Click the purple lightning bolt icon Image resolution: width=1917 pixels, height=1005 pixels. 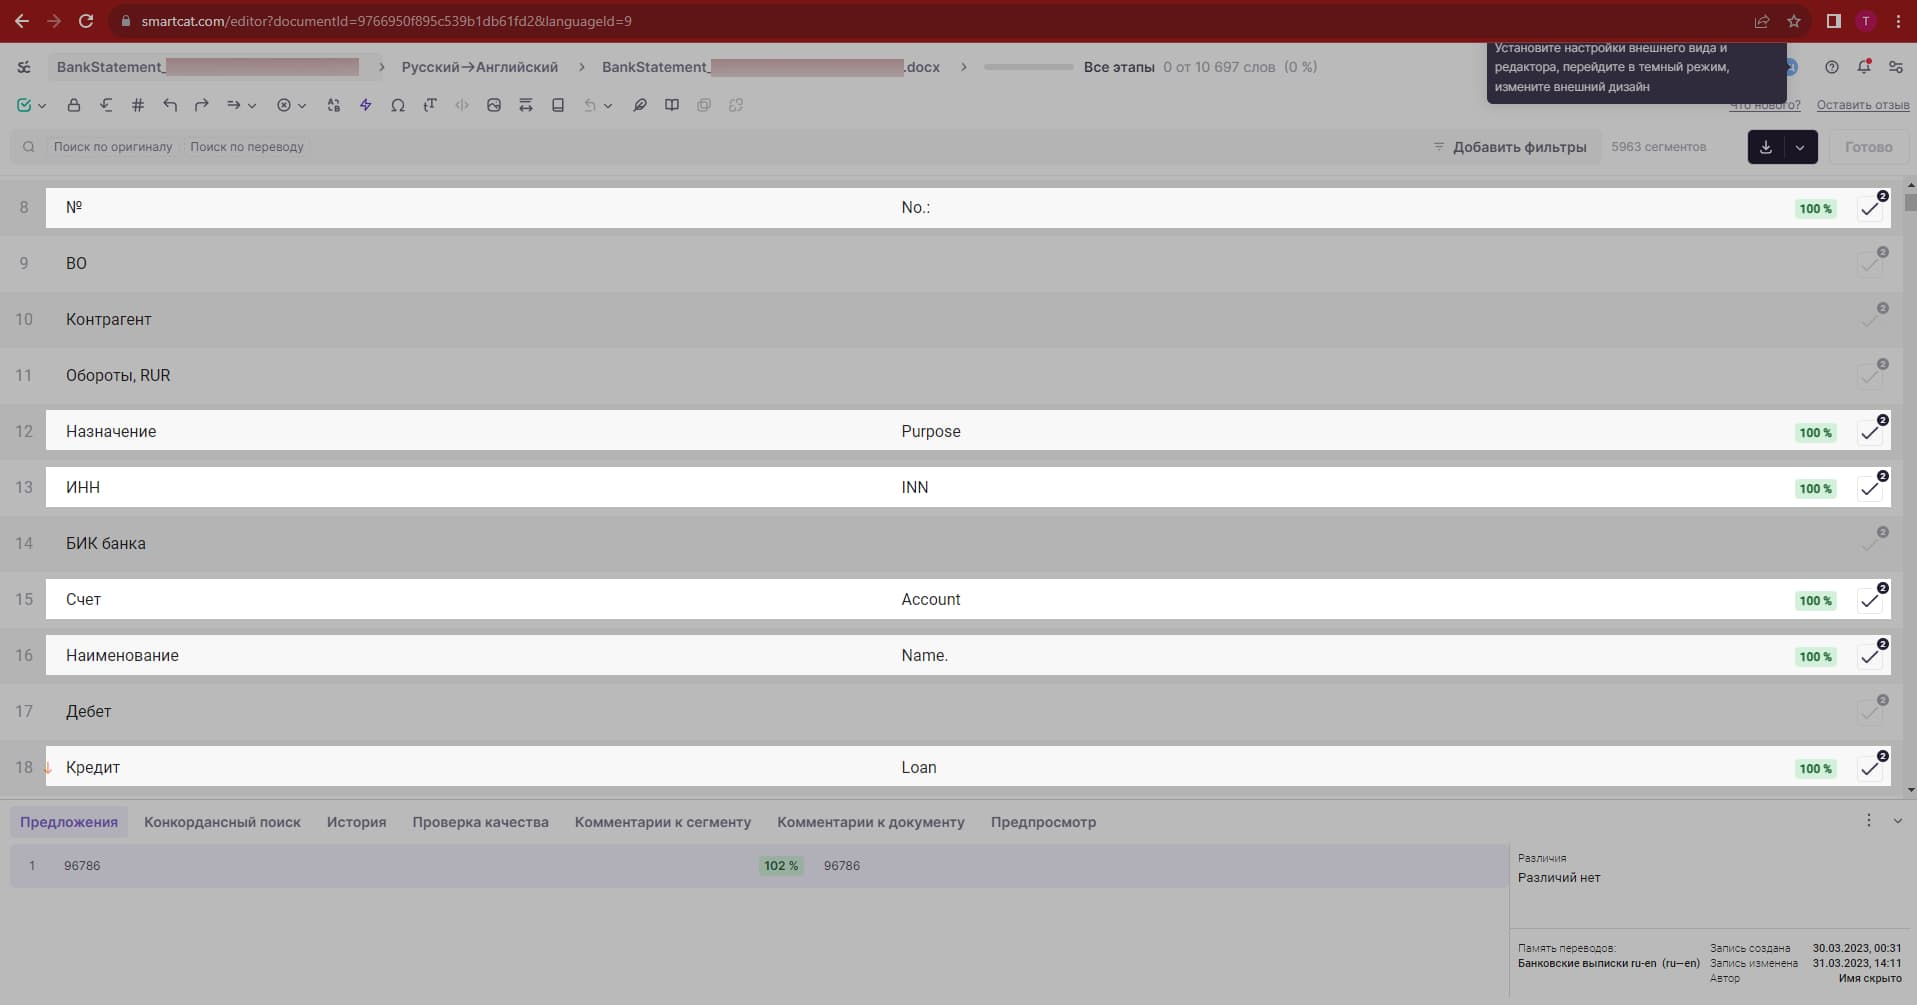366,105
